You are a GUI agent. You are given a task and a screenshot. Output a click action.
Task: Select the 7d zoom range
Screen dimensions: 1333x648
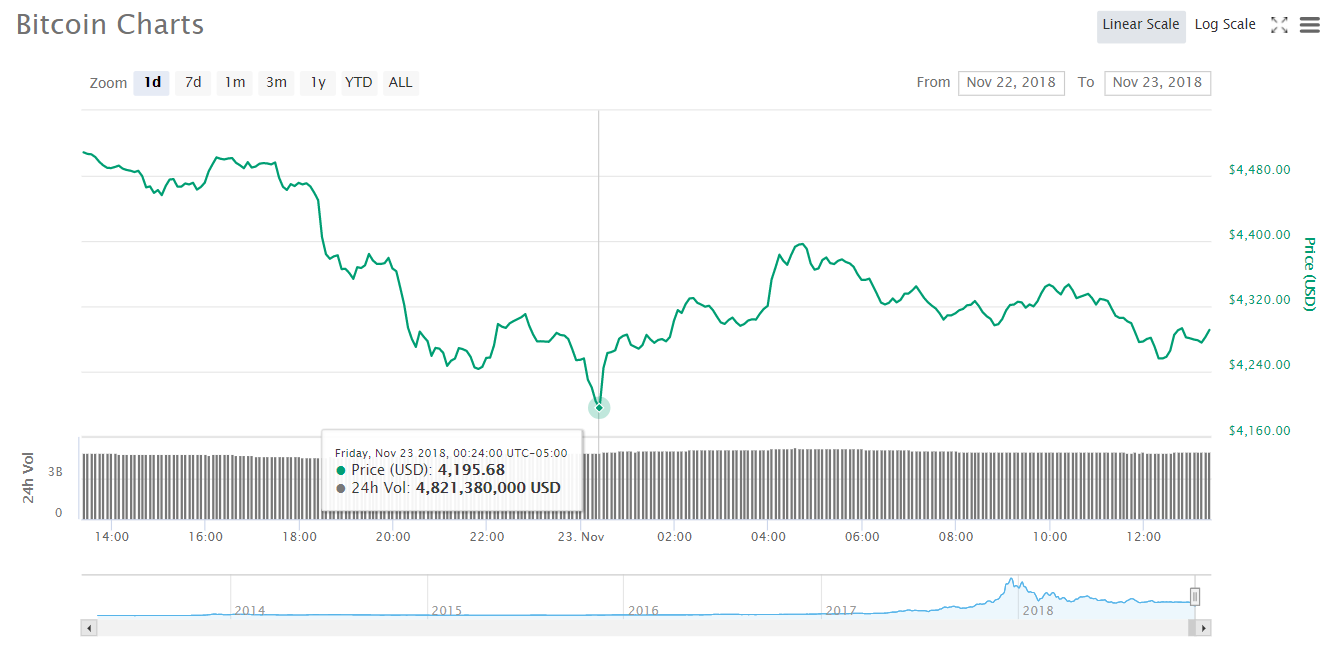pos(194,82)
